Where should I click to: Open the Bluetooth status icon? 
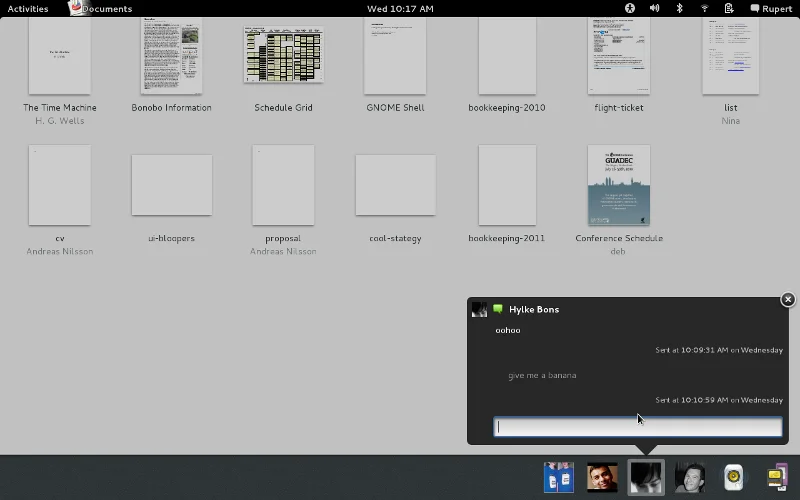coord(680,8)
